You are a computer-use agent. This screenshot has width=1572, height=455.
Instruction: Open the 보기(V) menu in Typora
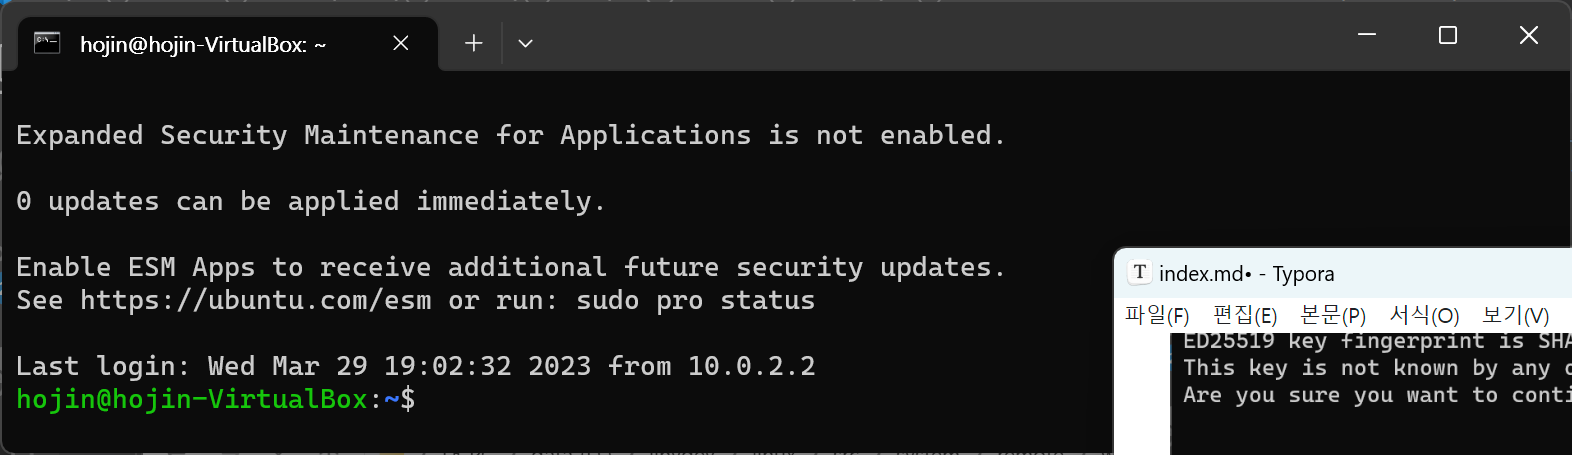pos(1515,316)
